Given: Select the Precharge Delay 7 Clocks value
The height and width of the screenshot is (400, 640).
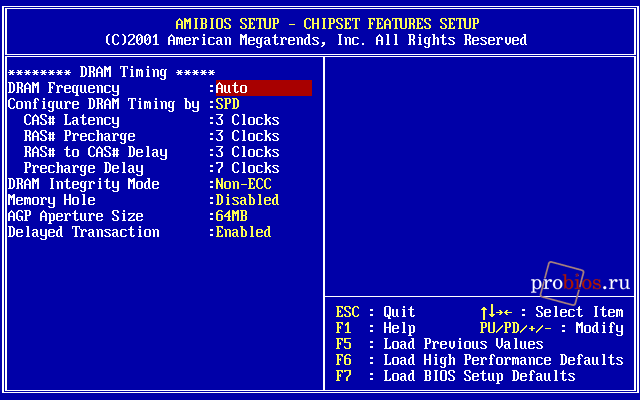Looking at the screenshot, I should pos(247,168).
